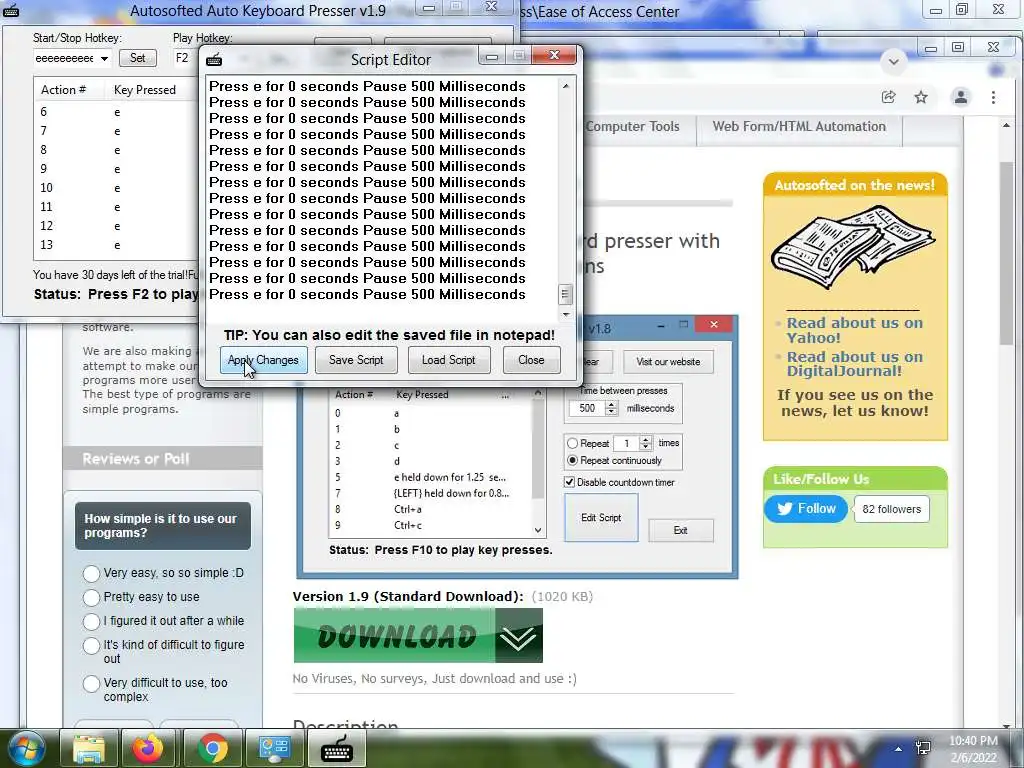Select Very difficult to use radio option
1024x768 pixels.
pyautogui.click(x=91, y=684)
